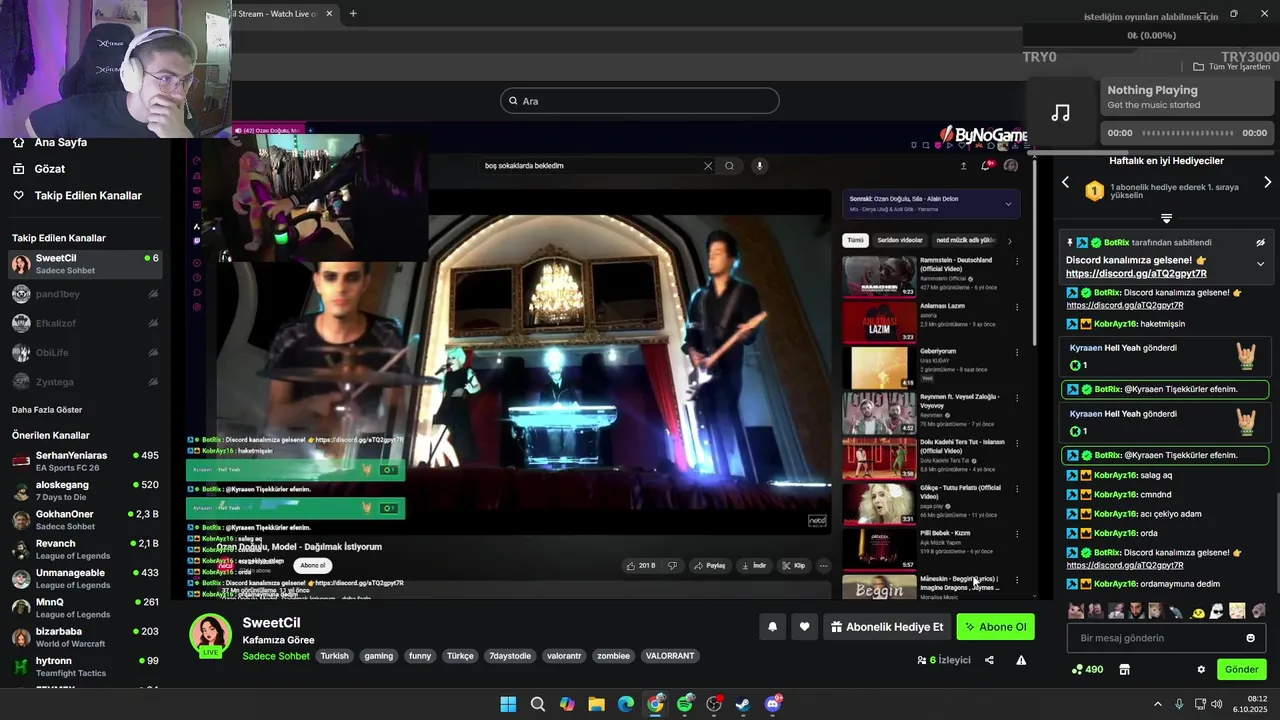Show next gifter leaderboard slide arrow
1280x720 pixels.
1267,182
